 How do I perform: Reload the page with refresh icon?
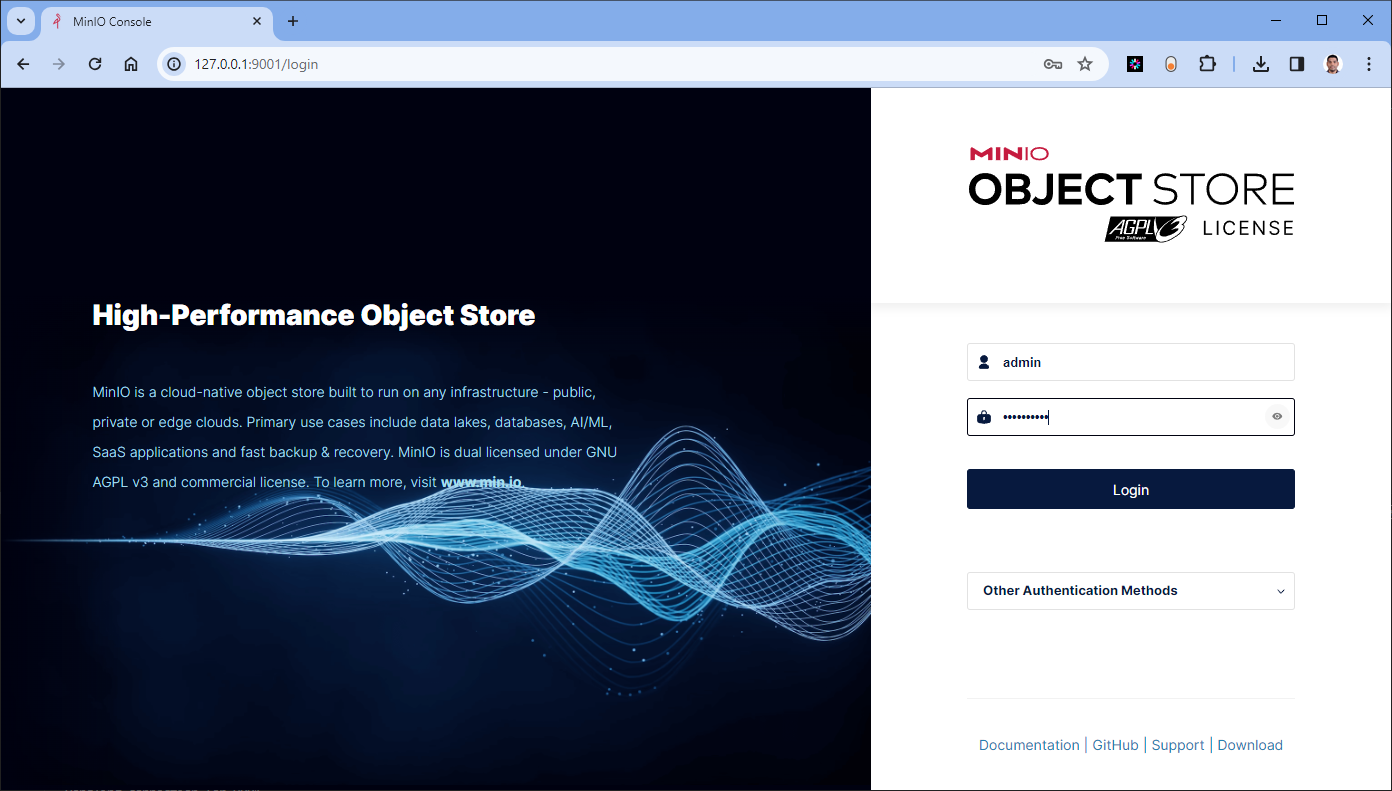click(95, 64)
